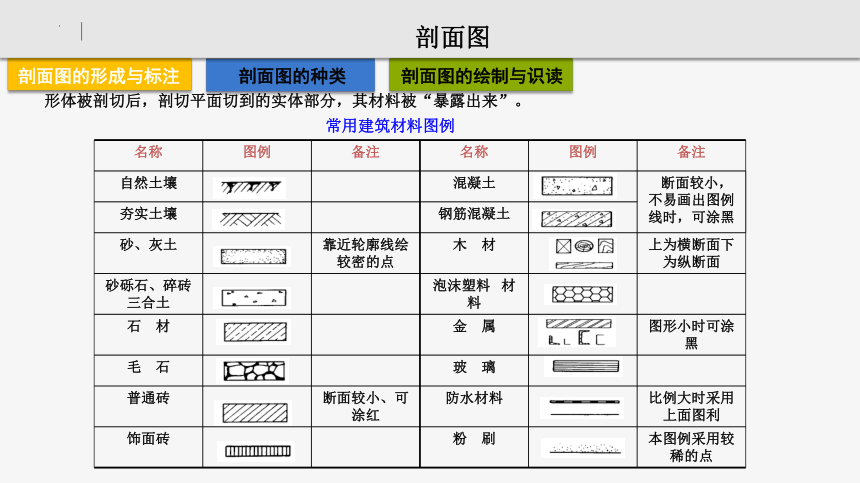Select the 饰面砖 vertical stripe symbol

coord(257,451)
